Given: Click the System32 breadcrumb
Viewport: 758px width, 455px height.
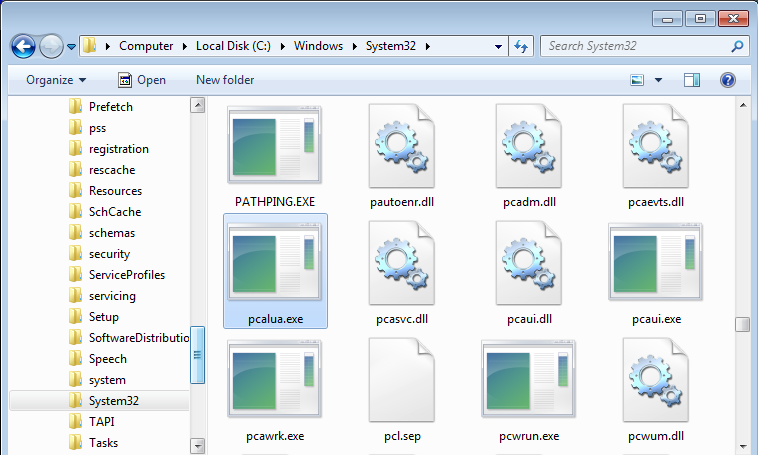Looking at the screenshot, I should pos(391,46).
